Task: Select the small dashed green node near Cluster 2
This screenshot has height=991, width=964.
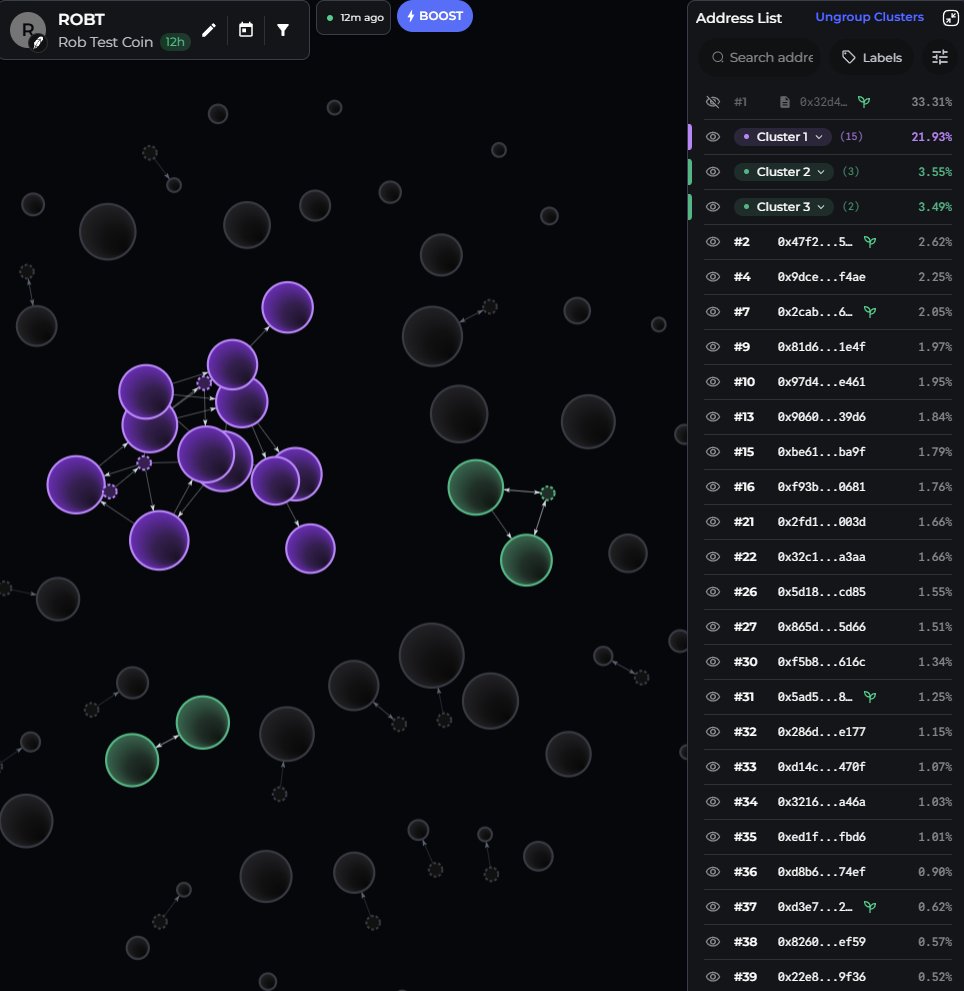Action: pyautogui.click(x=547, y=493)
